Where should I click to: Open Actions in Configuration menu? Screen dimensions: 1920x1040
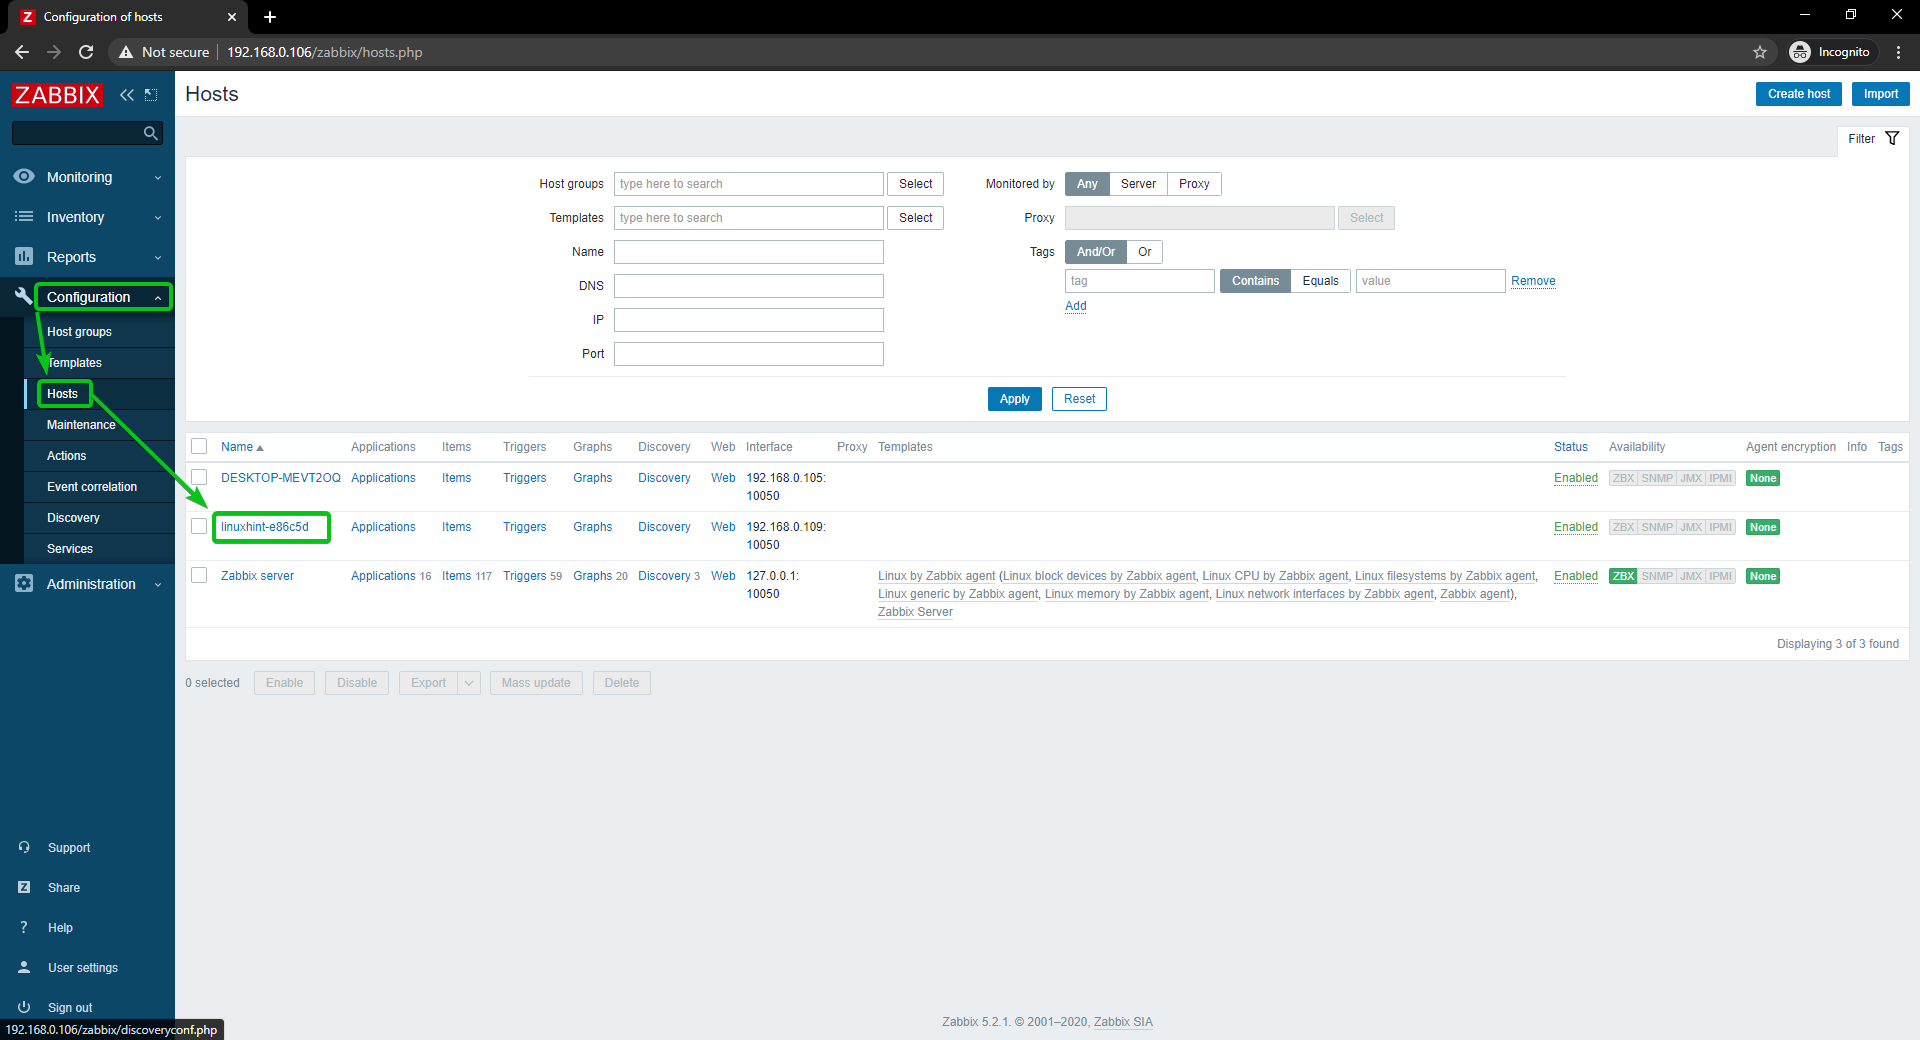[67, 456]
